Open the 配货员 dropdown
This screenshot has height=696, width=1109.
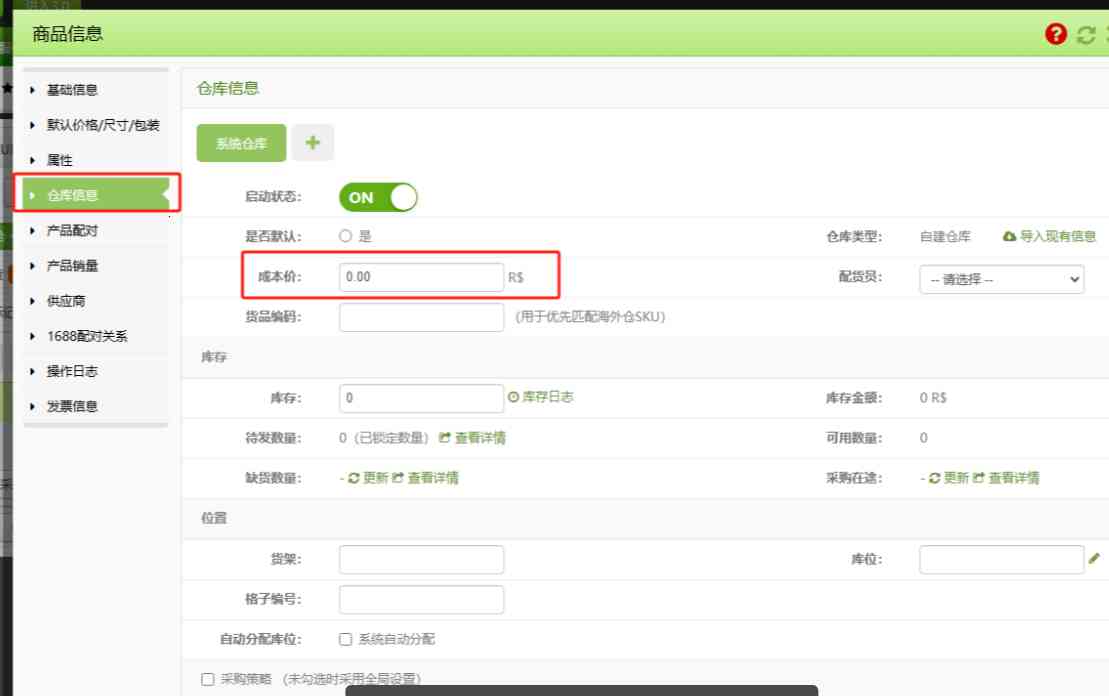tap(1000, 279)
